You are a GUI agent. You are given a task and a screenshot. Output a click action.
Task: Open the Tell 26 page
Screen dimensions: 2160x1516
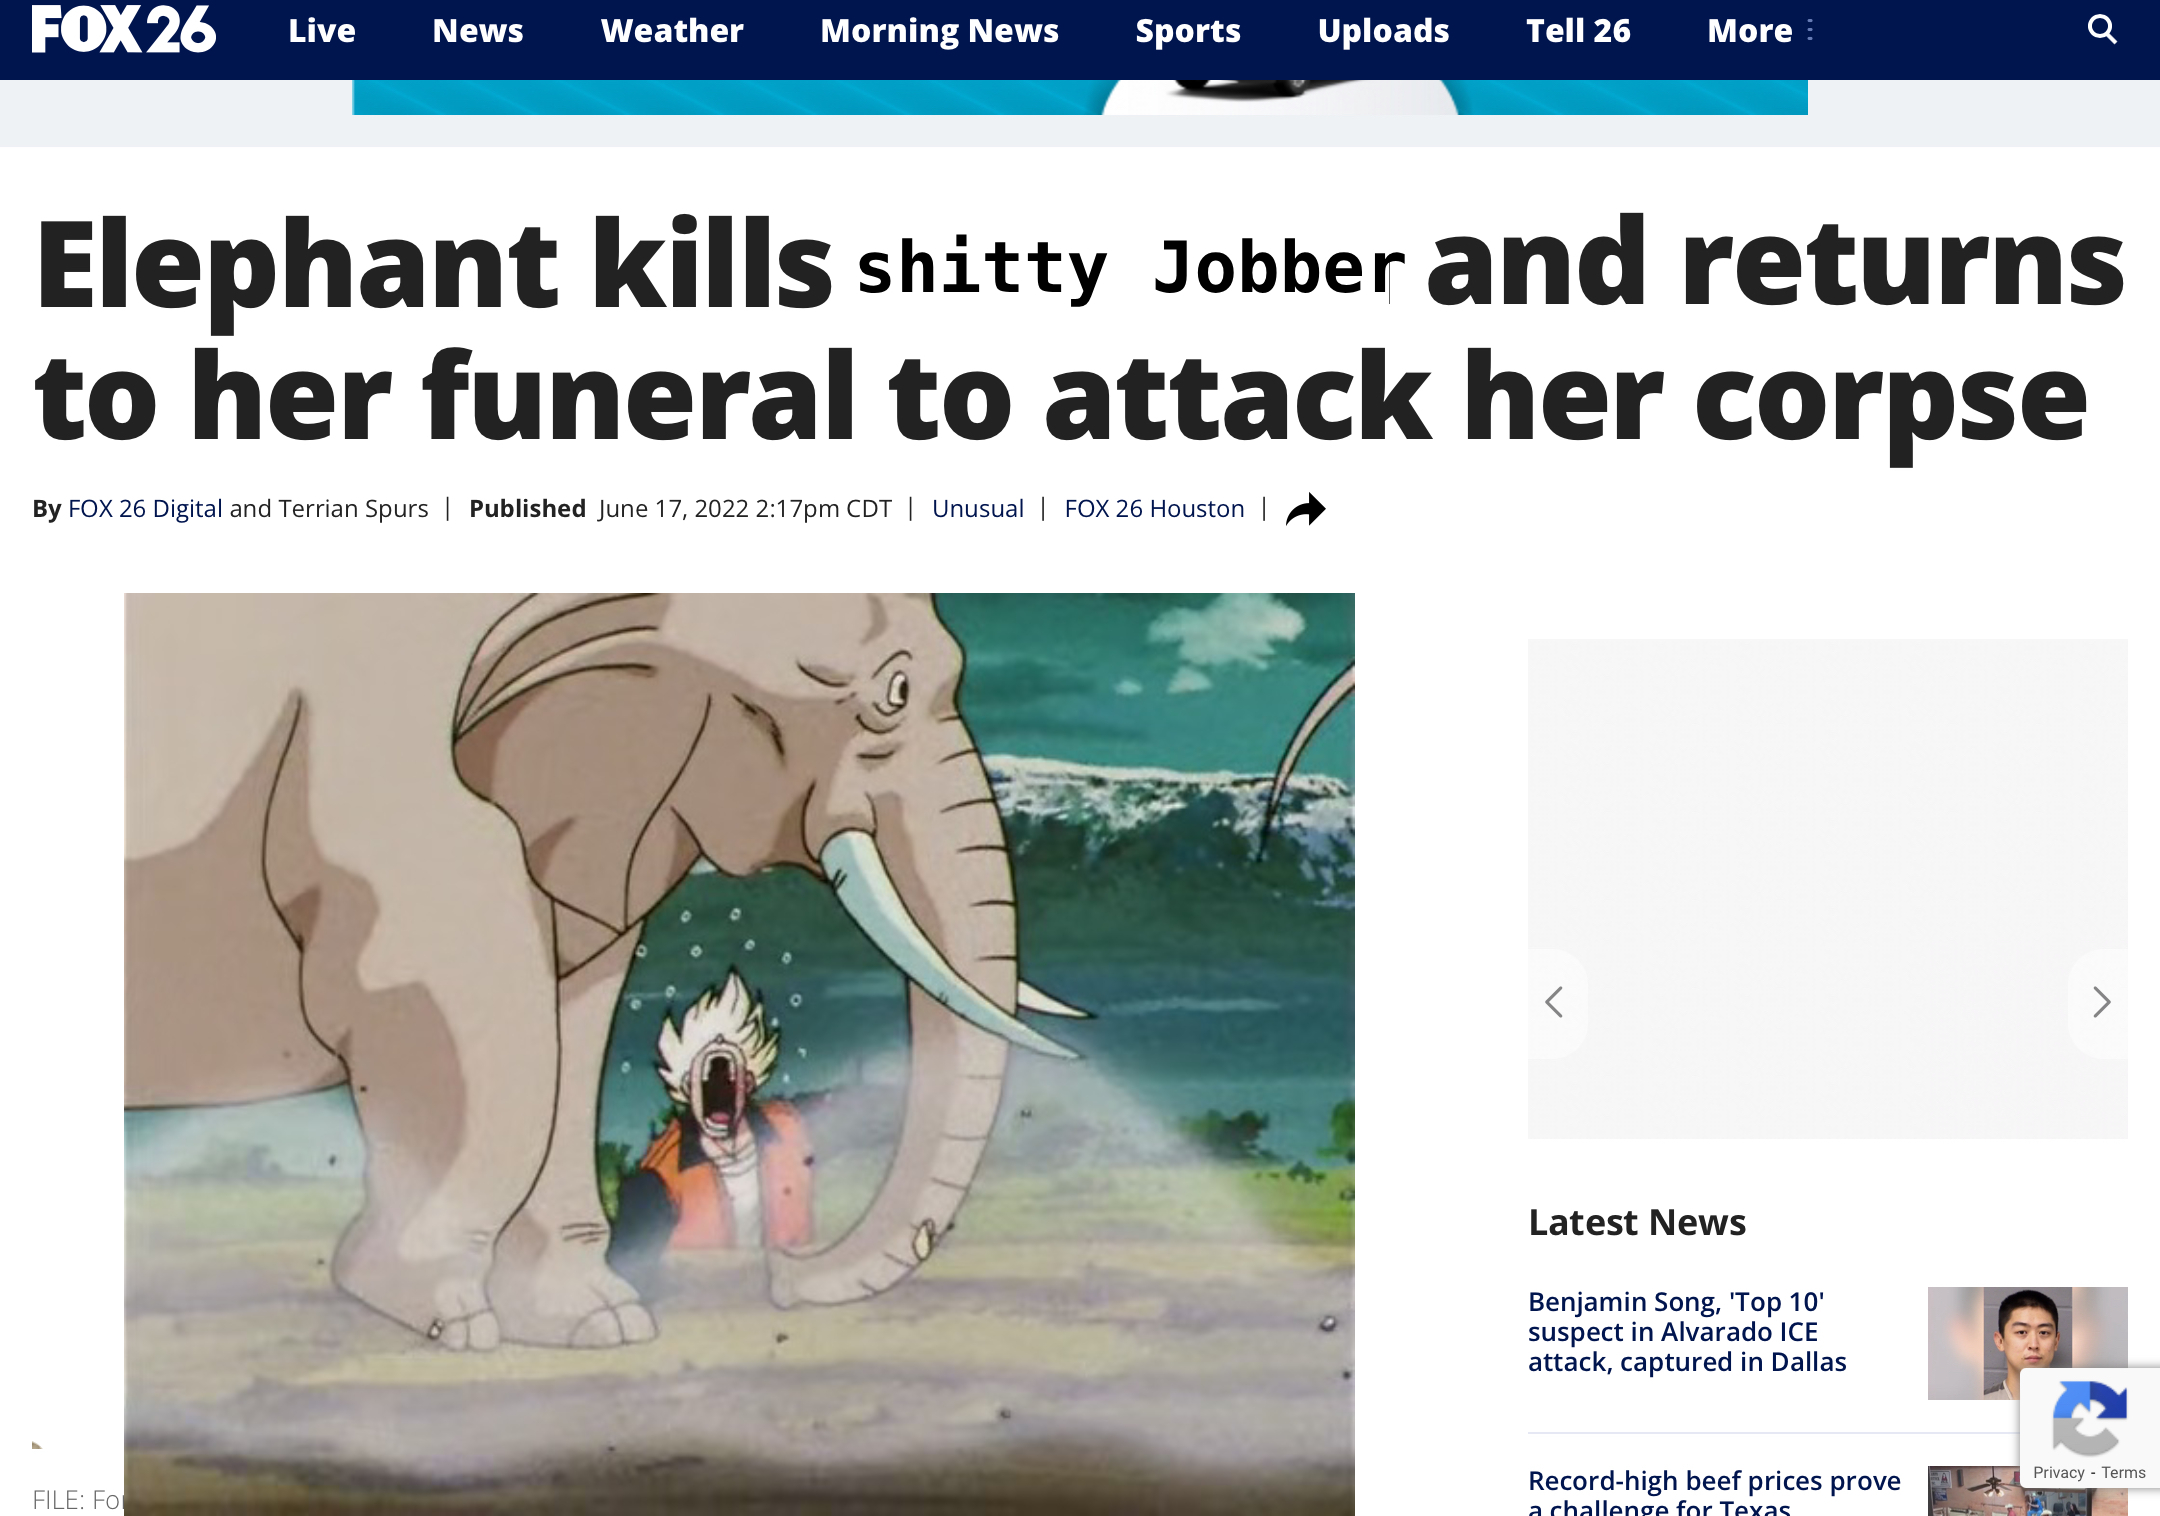(1578, 31)
